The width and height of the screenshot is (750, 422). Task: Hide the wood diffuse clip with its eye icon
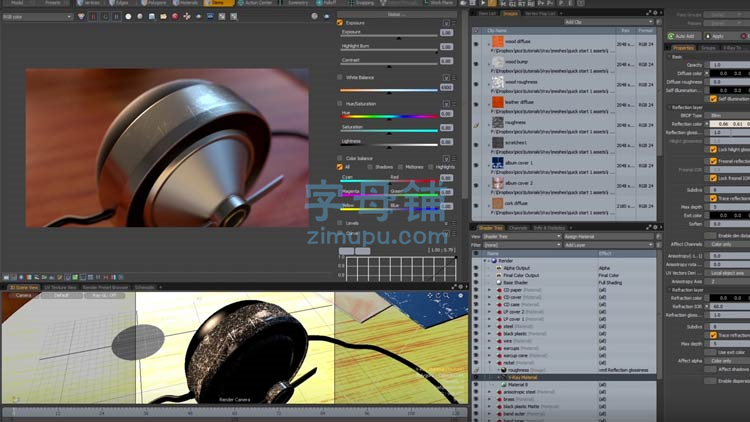[x=476, y=44]
